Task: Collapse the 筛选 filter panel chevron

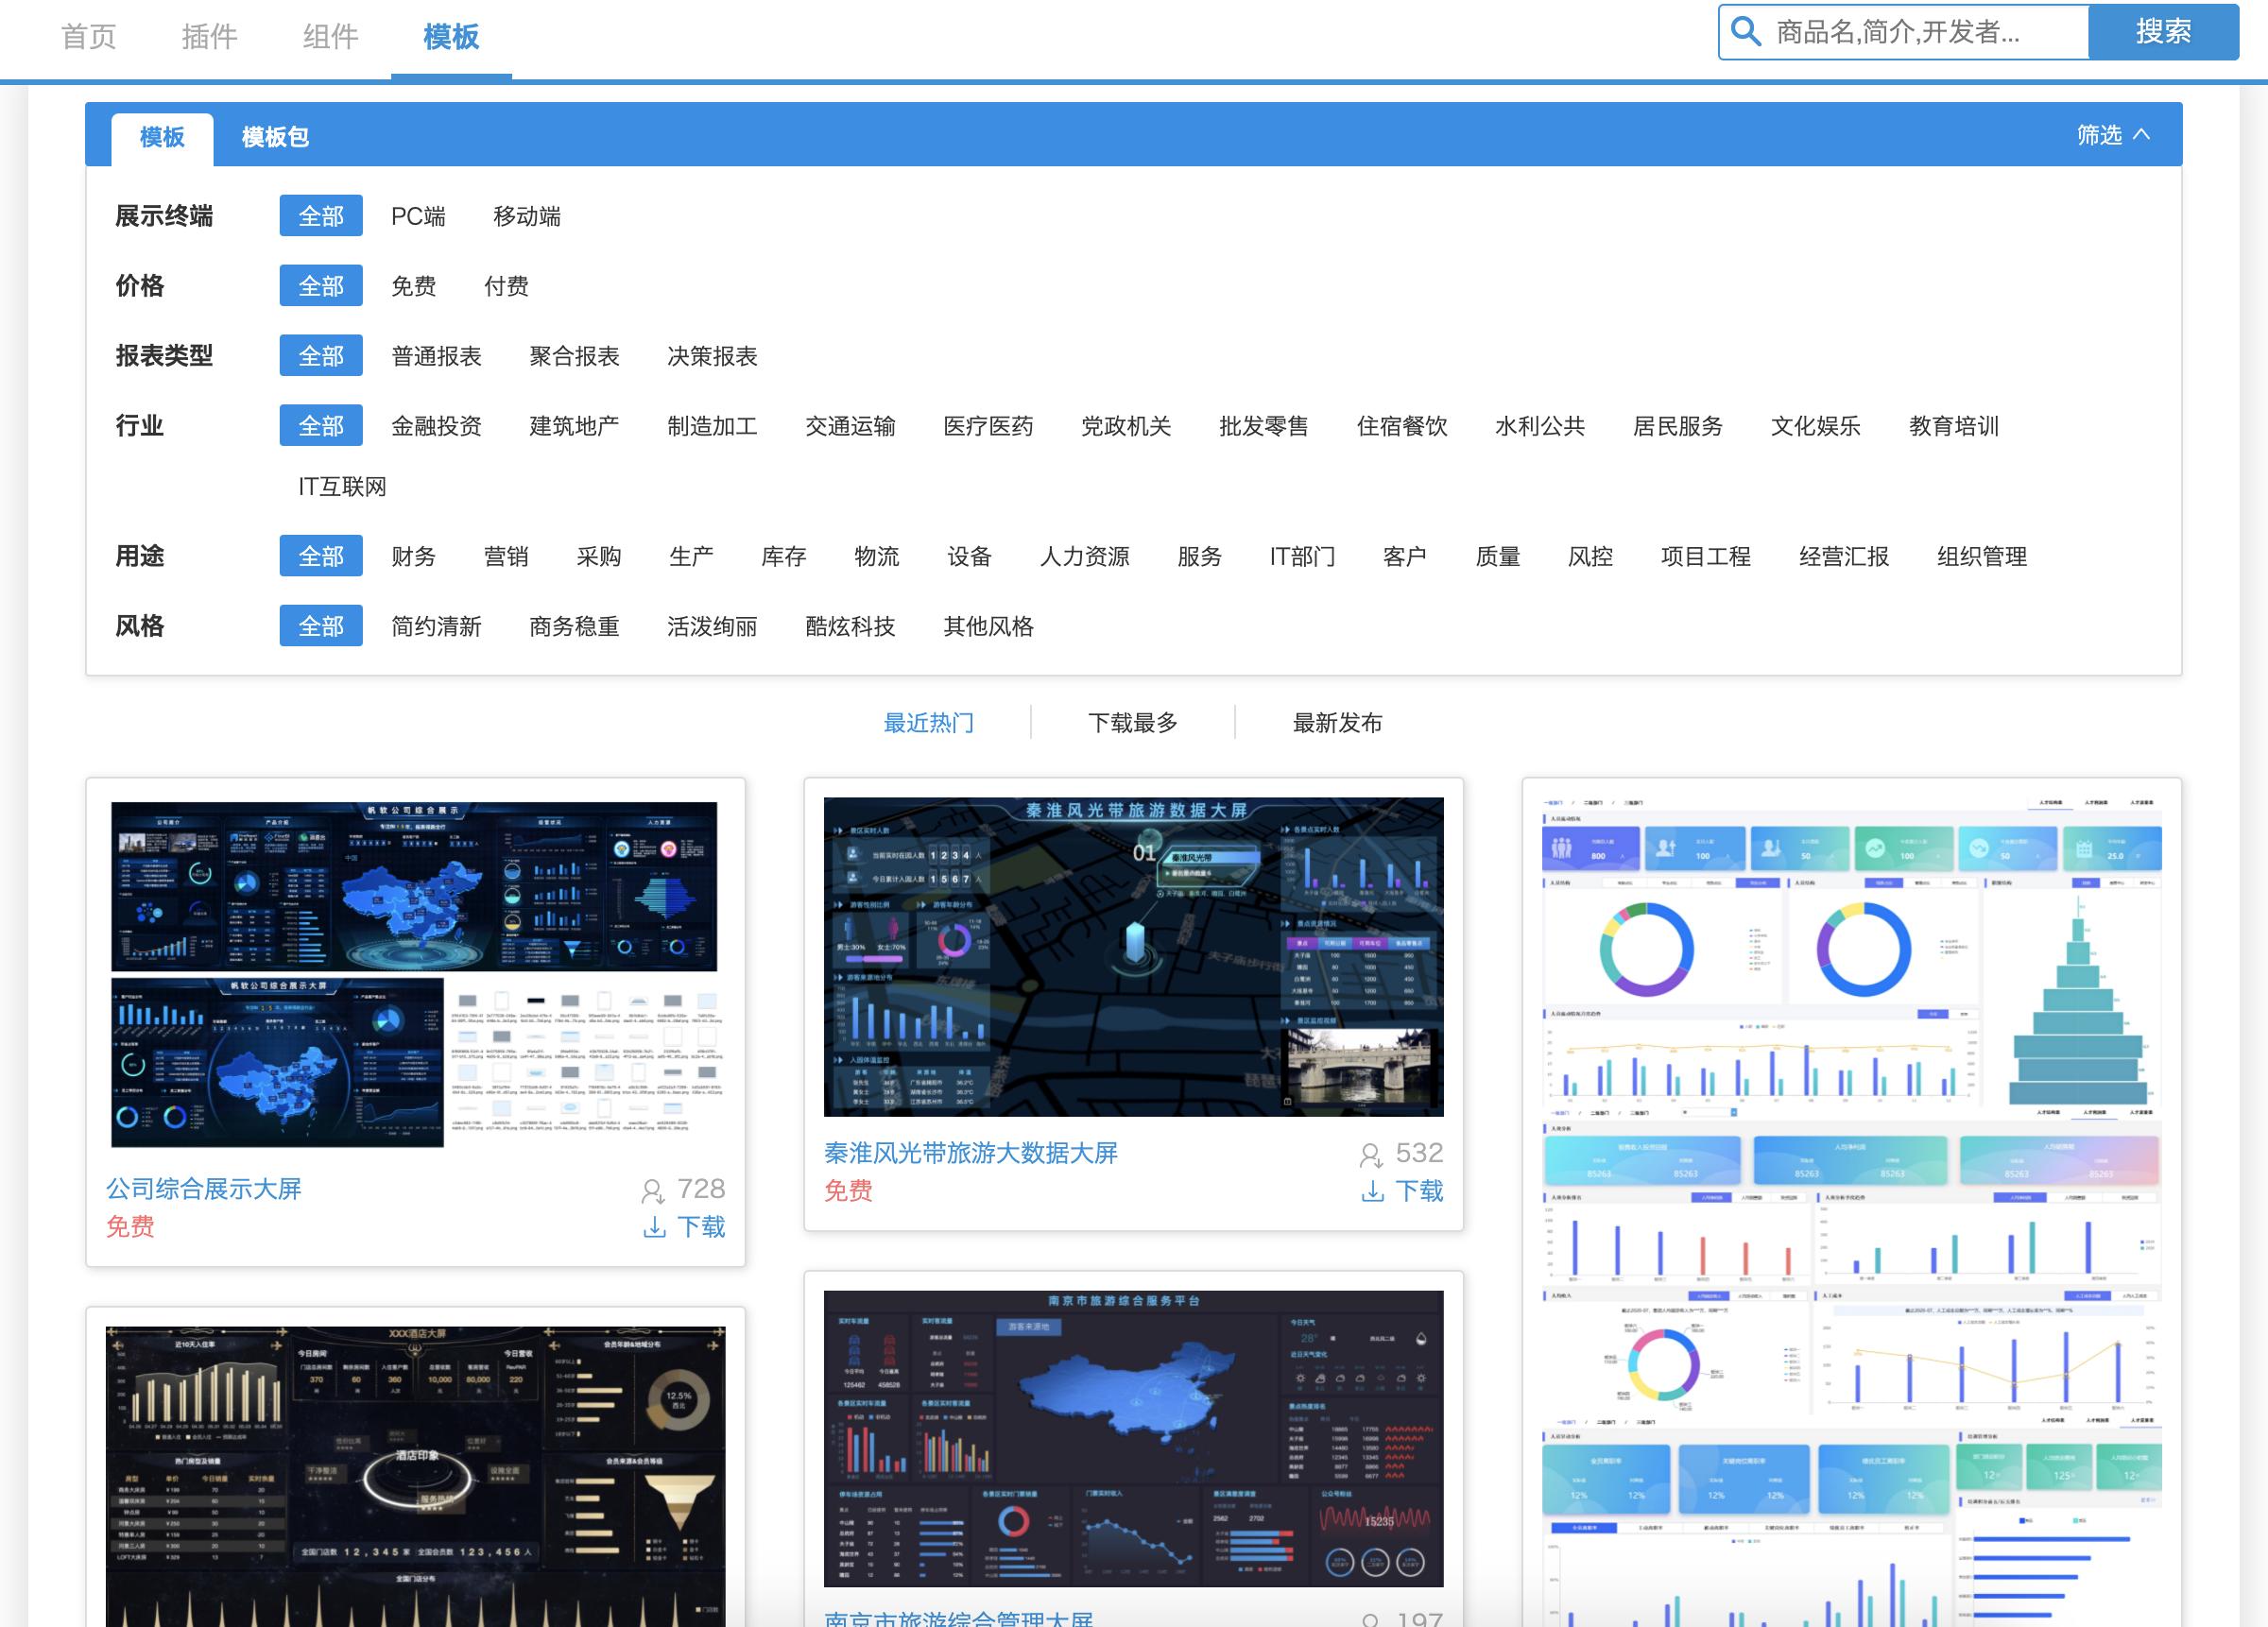Action: tap(2141, 135)
